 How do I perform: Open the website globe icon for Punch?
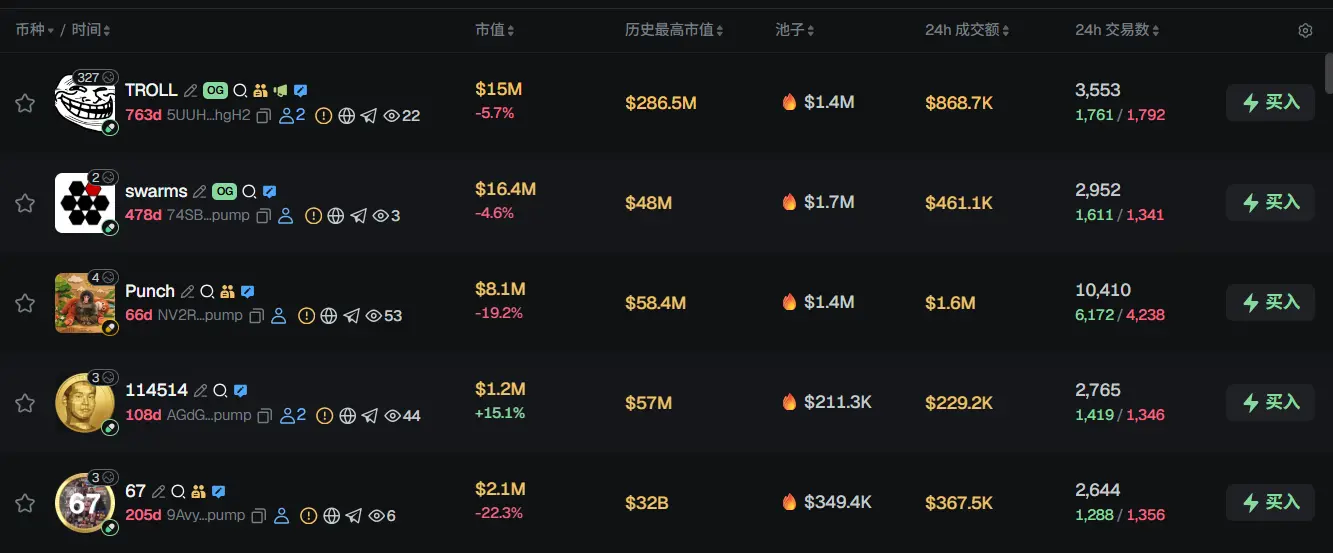(328, 316)
